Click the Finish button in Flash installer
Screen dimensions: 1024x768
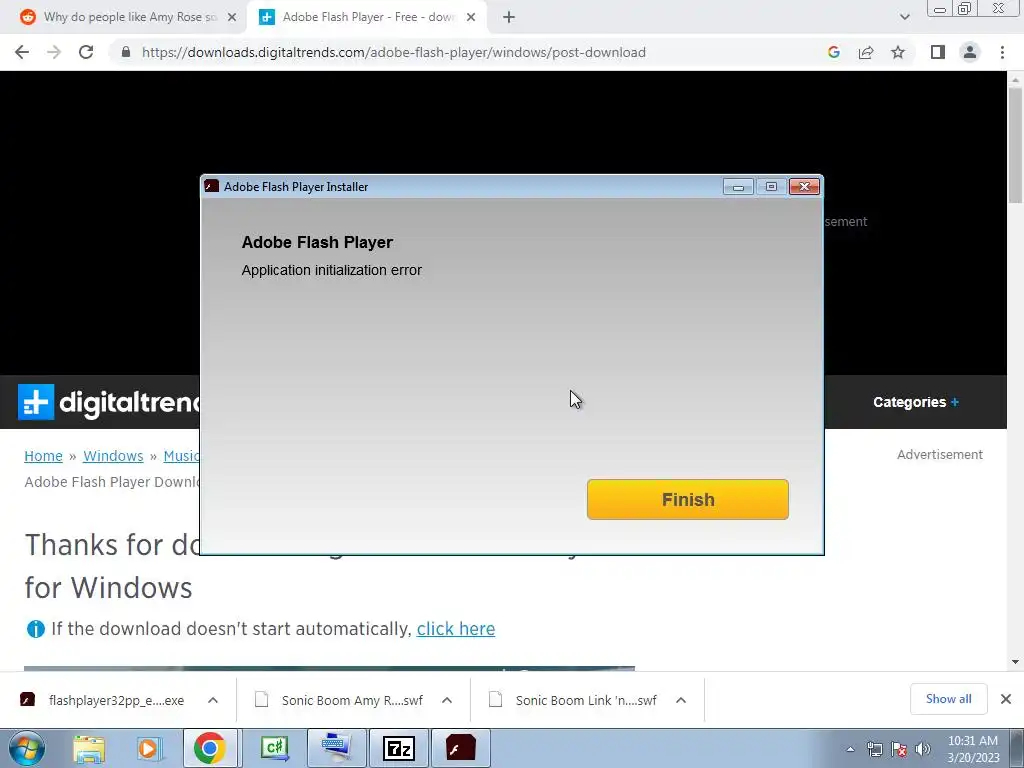coord(688,500)
